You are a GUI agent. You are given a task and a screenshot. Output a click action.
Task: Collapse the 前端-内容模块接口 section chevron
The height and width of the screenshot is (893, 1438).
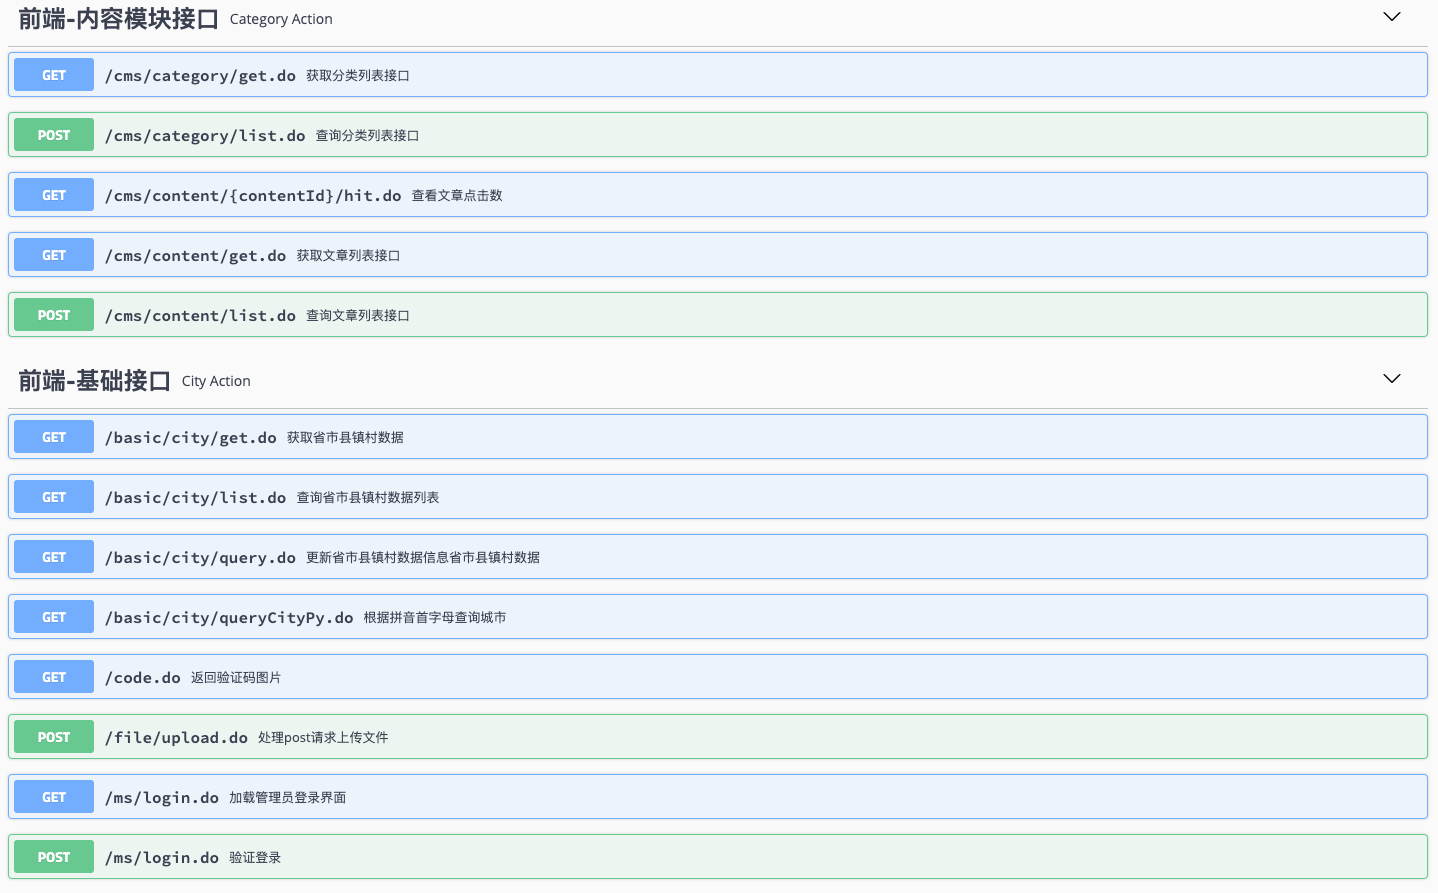(x=1391, y=17)
